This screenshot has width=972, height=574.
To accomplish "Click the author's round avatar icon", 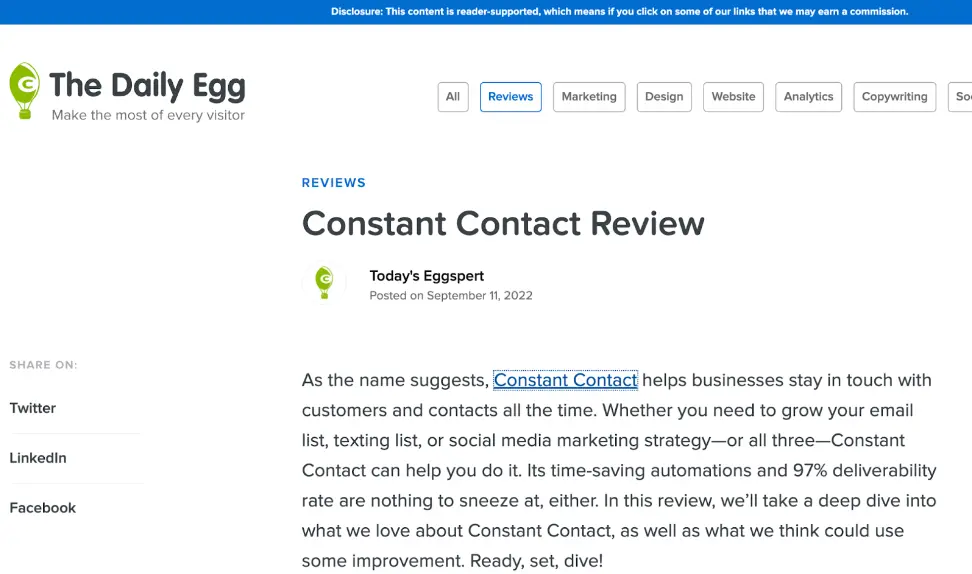I will 324,283.
